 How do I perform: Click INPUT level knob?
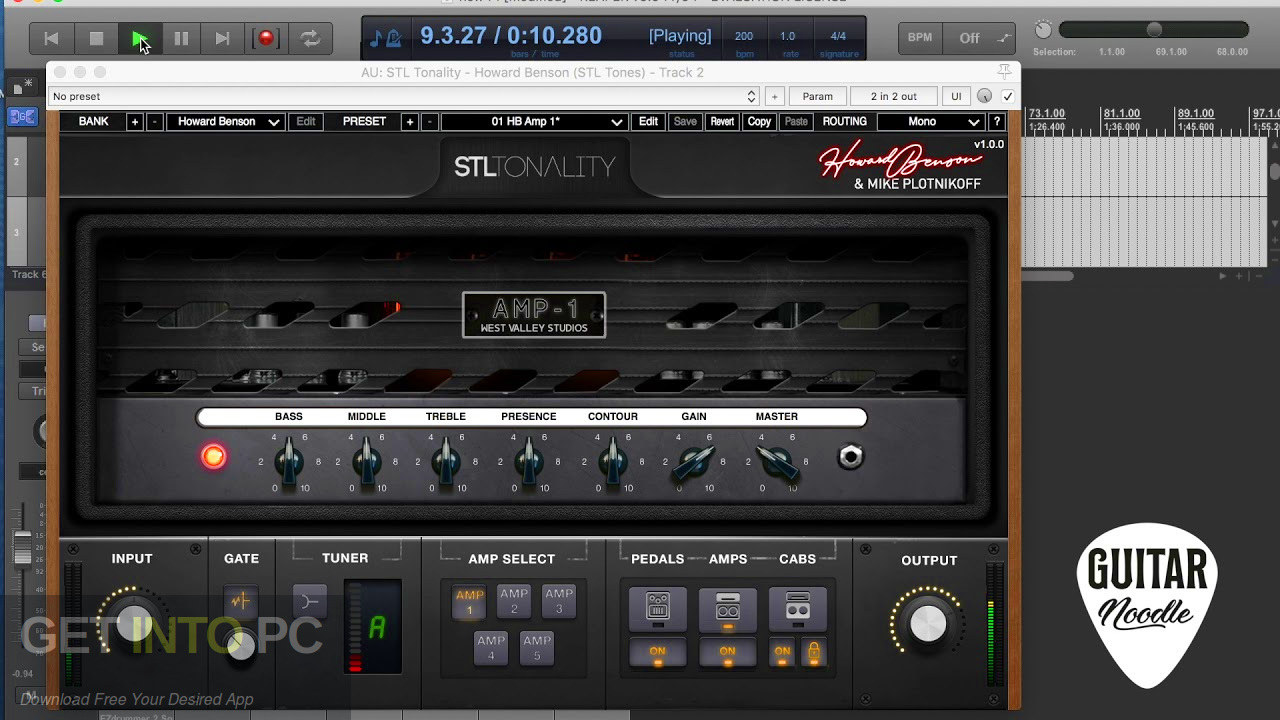(132, 624)
